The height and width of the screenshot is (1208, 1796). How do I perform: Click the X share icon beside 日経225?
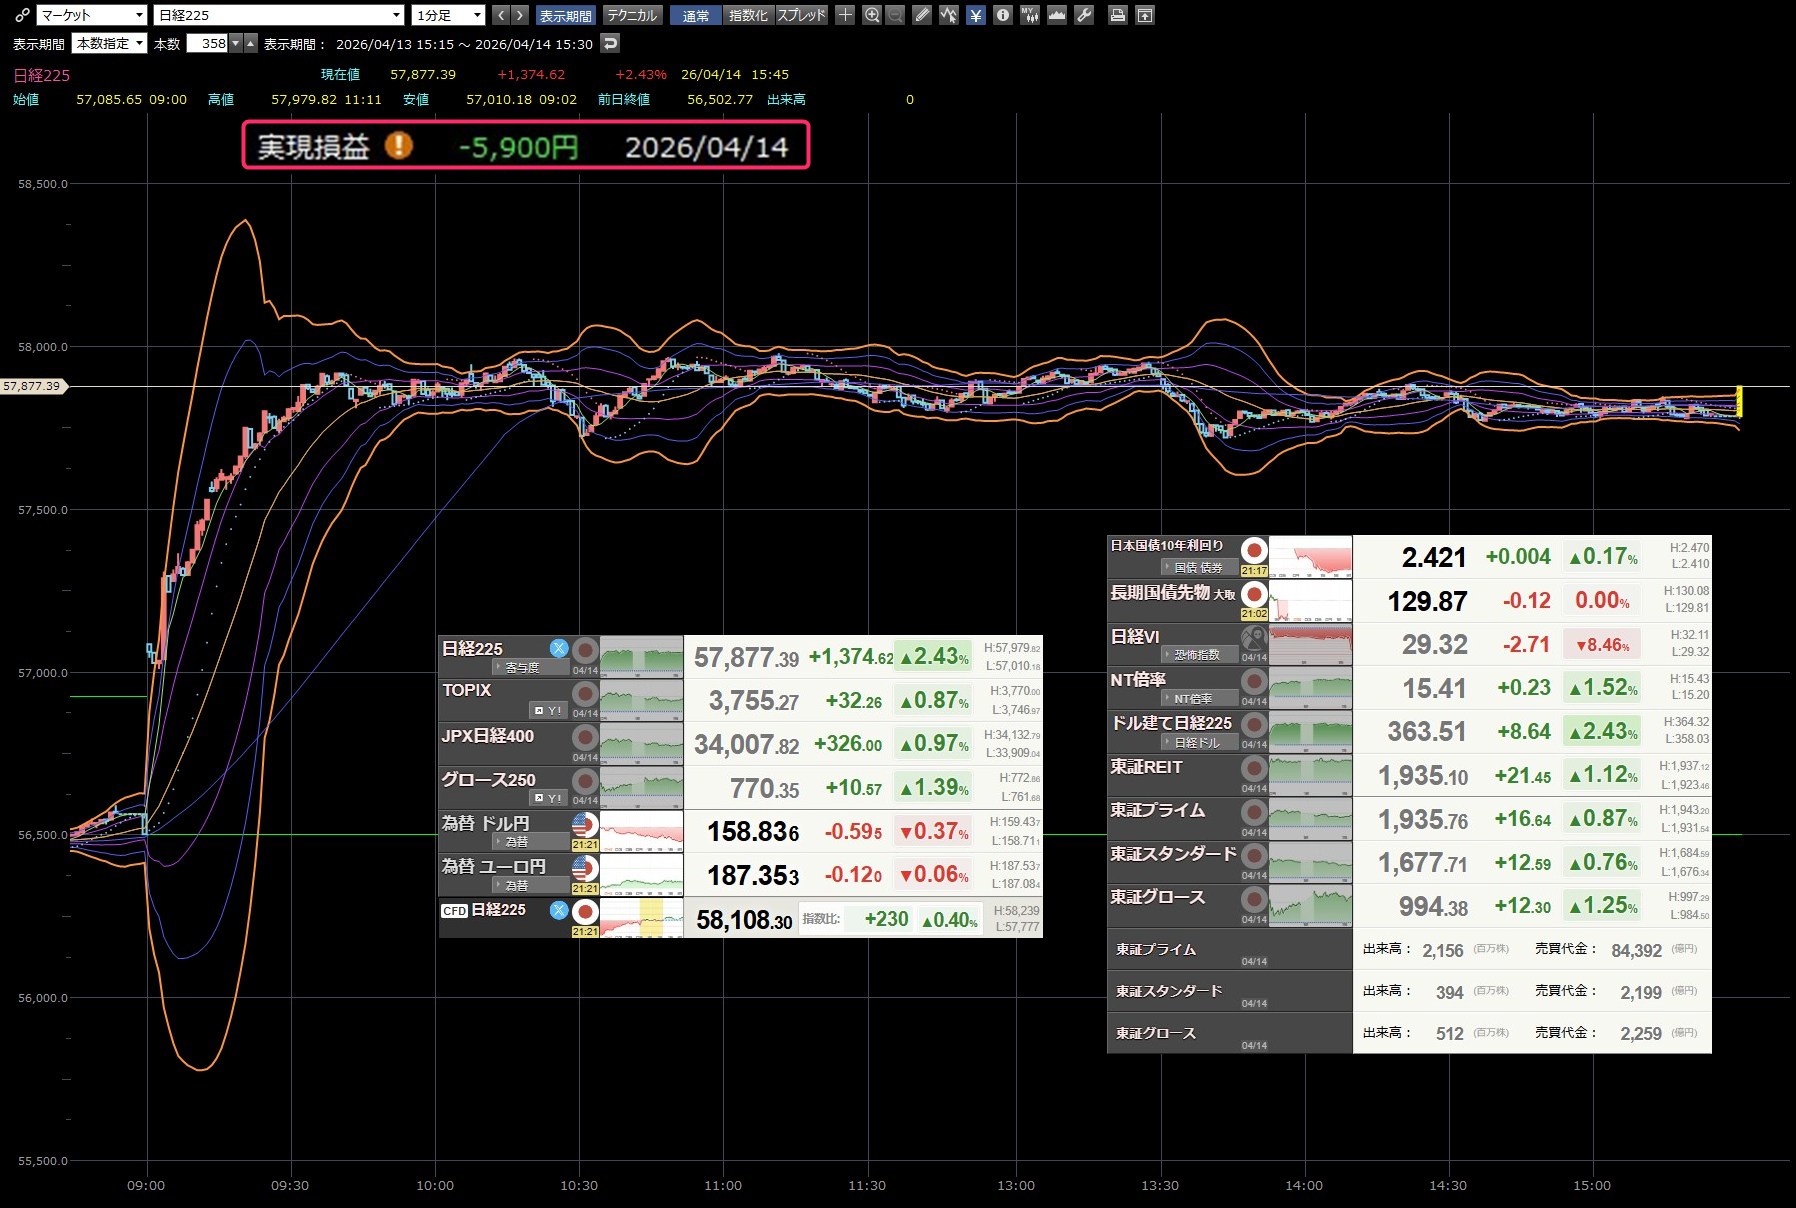[559, 648]
